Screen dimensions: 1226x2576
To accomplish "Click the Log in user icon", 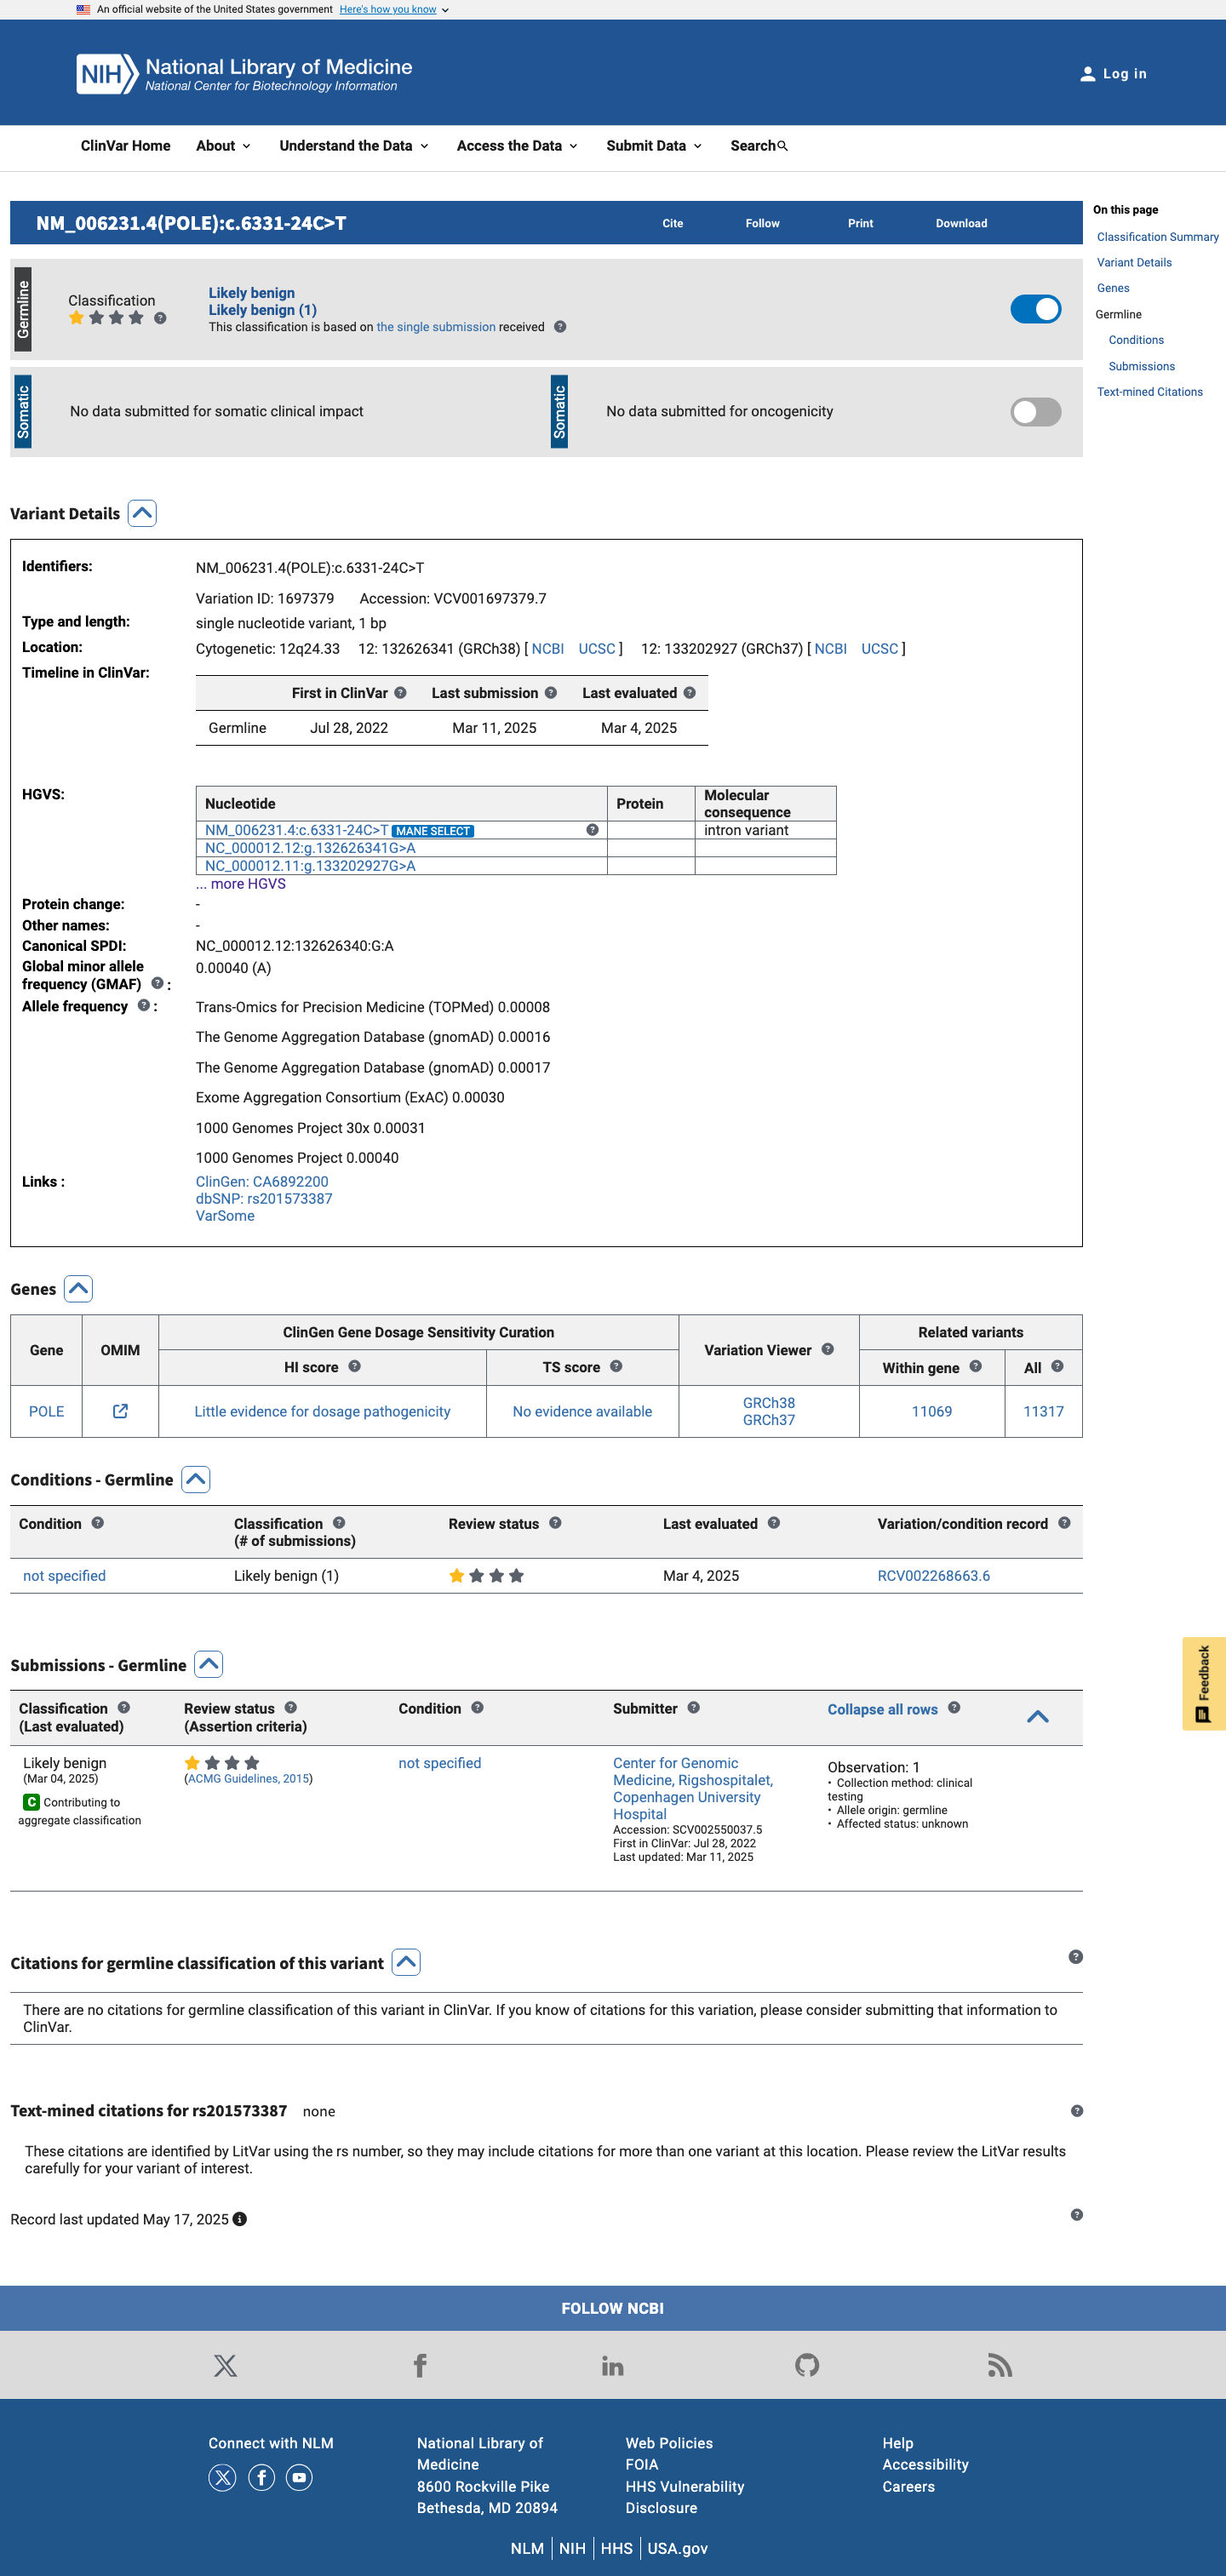I will (x=1087, y=74).
